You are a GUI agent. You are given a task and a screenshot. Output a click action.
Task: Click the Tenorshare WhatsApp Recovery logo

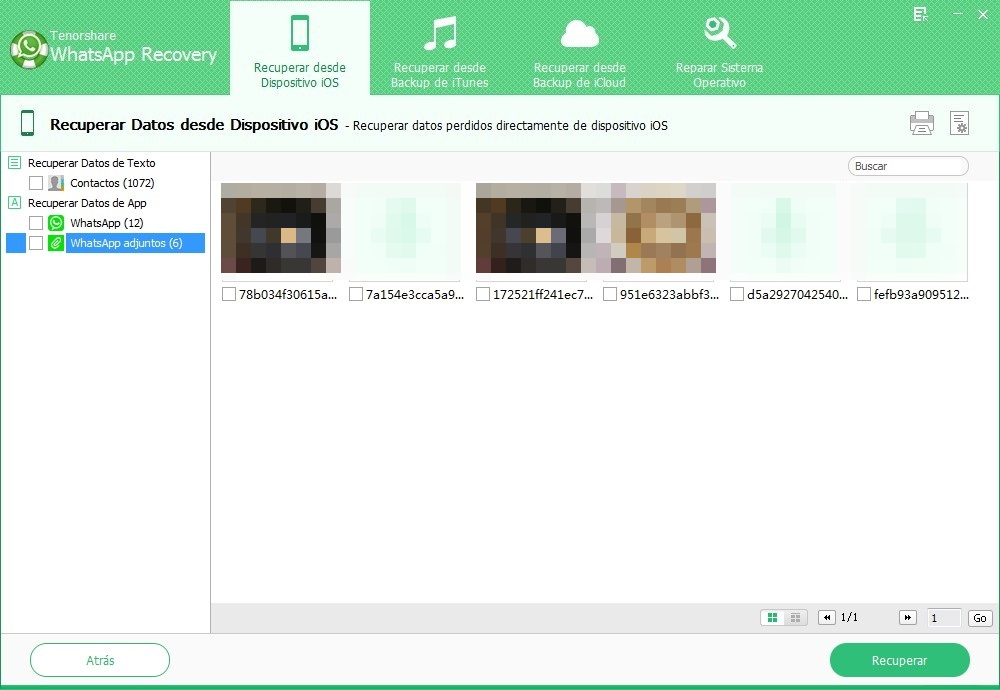pos(114,48)
